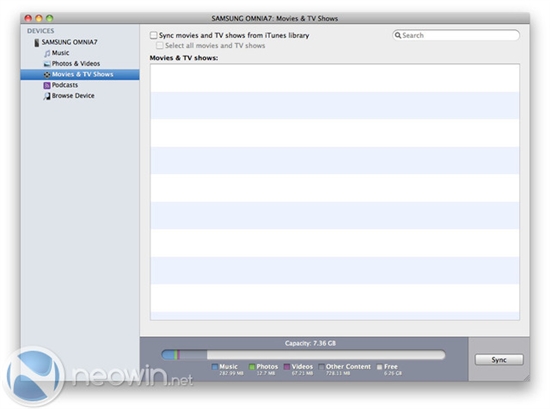Click the Movies & TV Shows film reel icon

(47, 74)
